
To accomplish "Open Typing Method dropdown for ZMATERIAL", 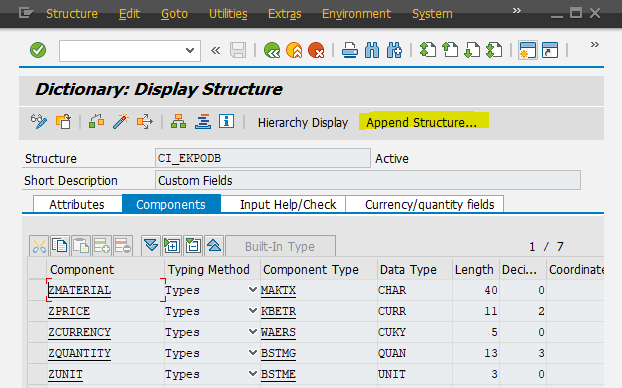I will click(x=252, y=290).
